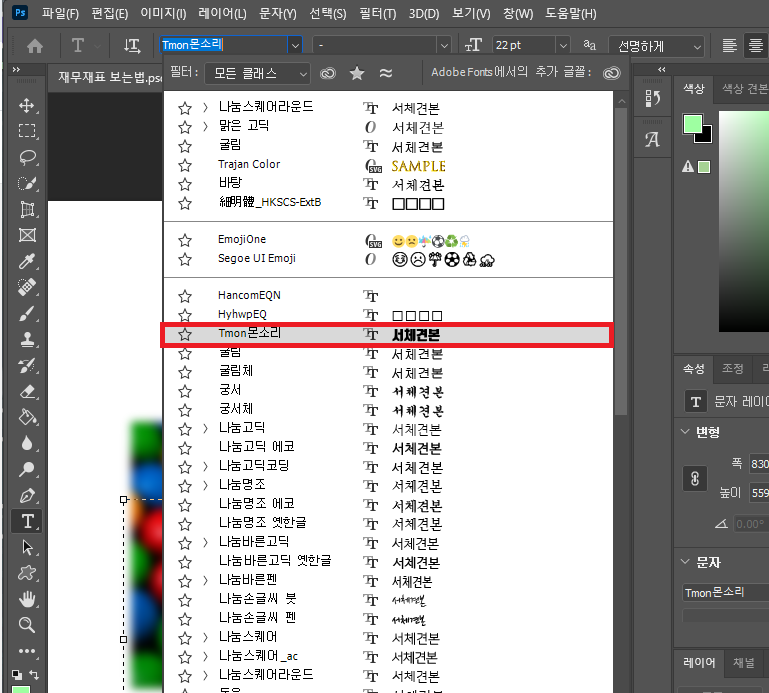This screenshot has width=769, height=693.
Task: Select the Zoom tool
Action: [x=27, y=625]
